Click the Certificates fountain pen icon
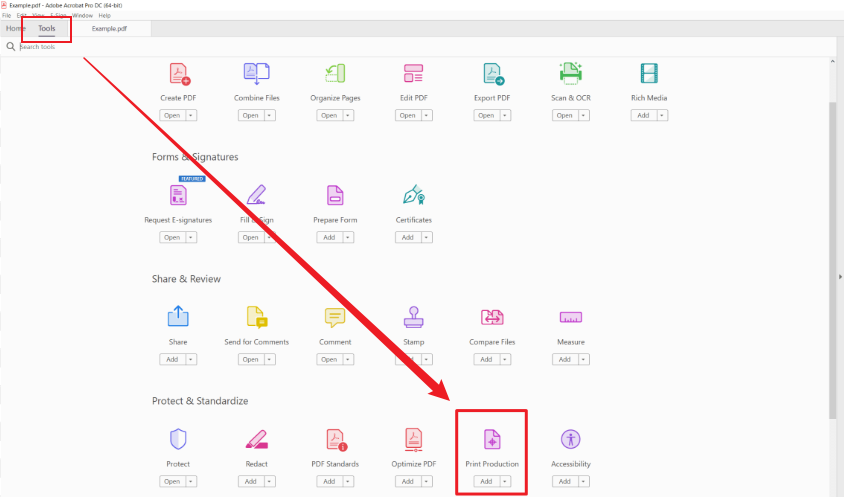Viewport: 844px width, 497px height. point(414,195)
